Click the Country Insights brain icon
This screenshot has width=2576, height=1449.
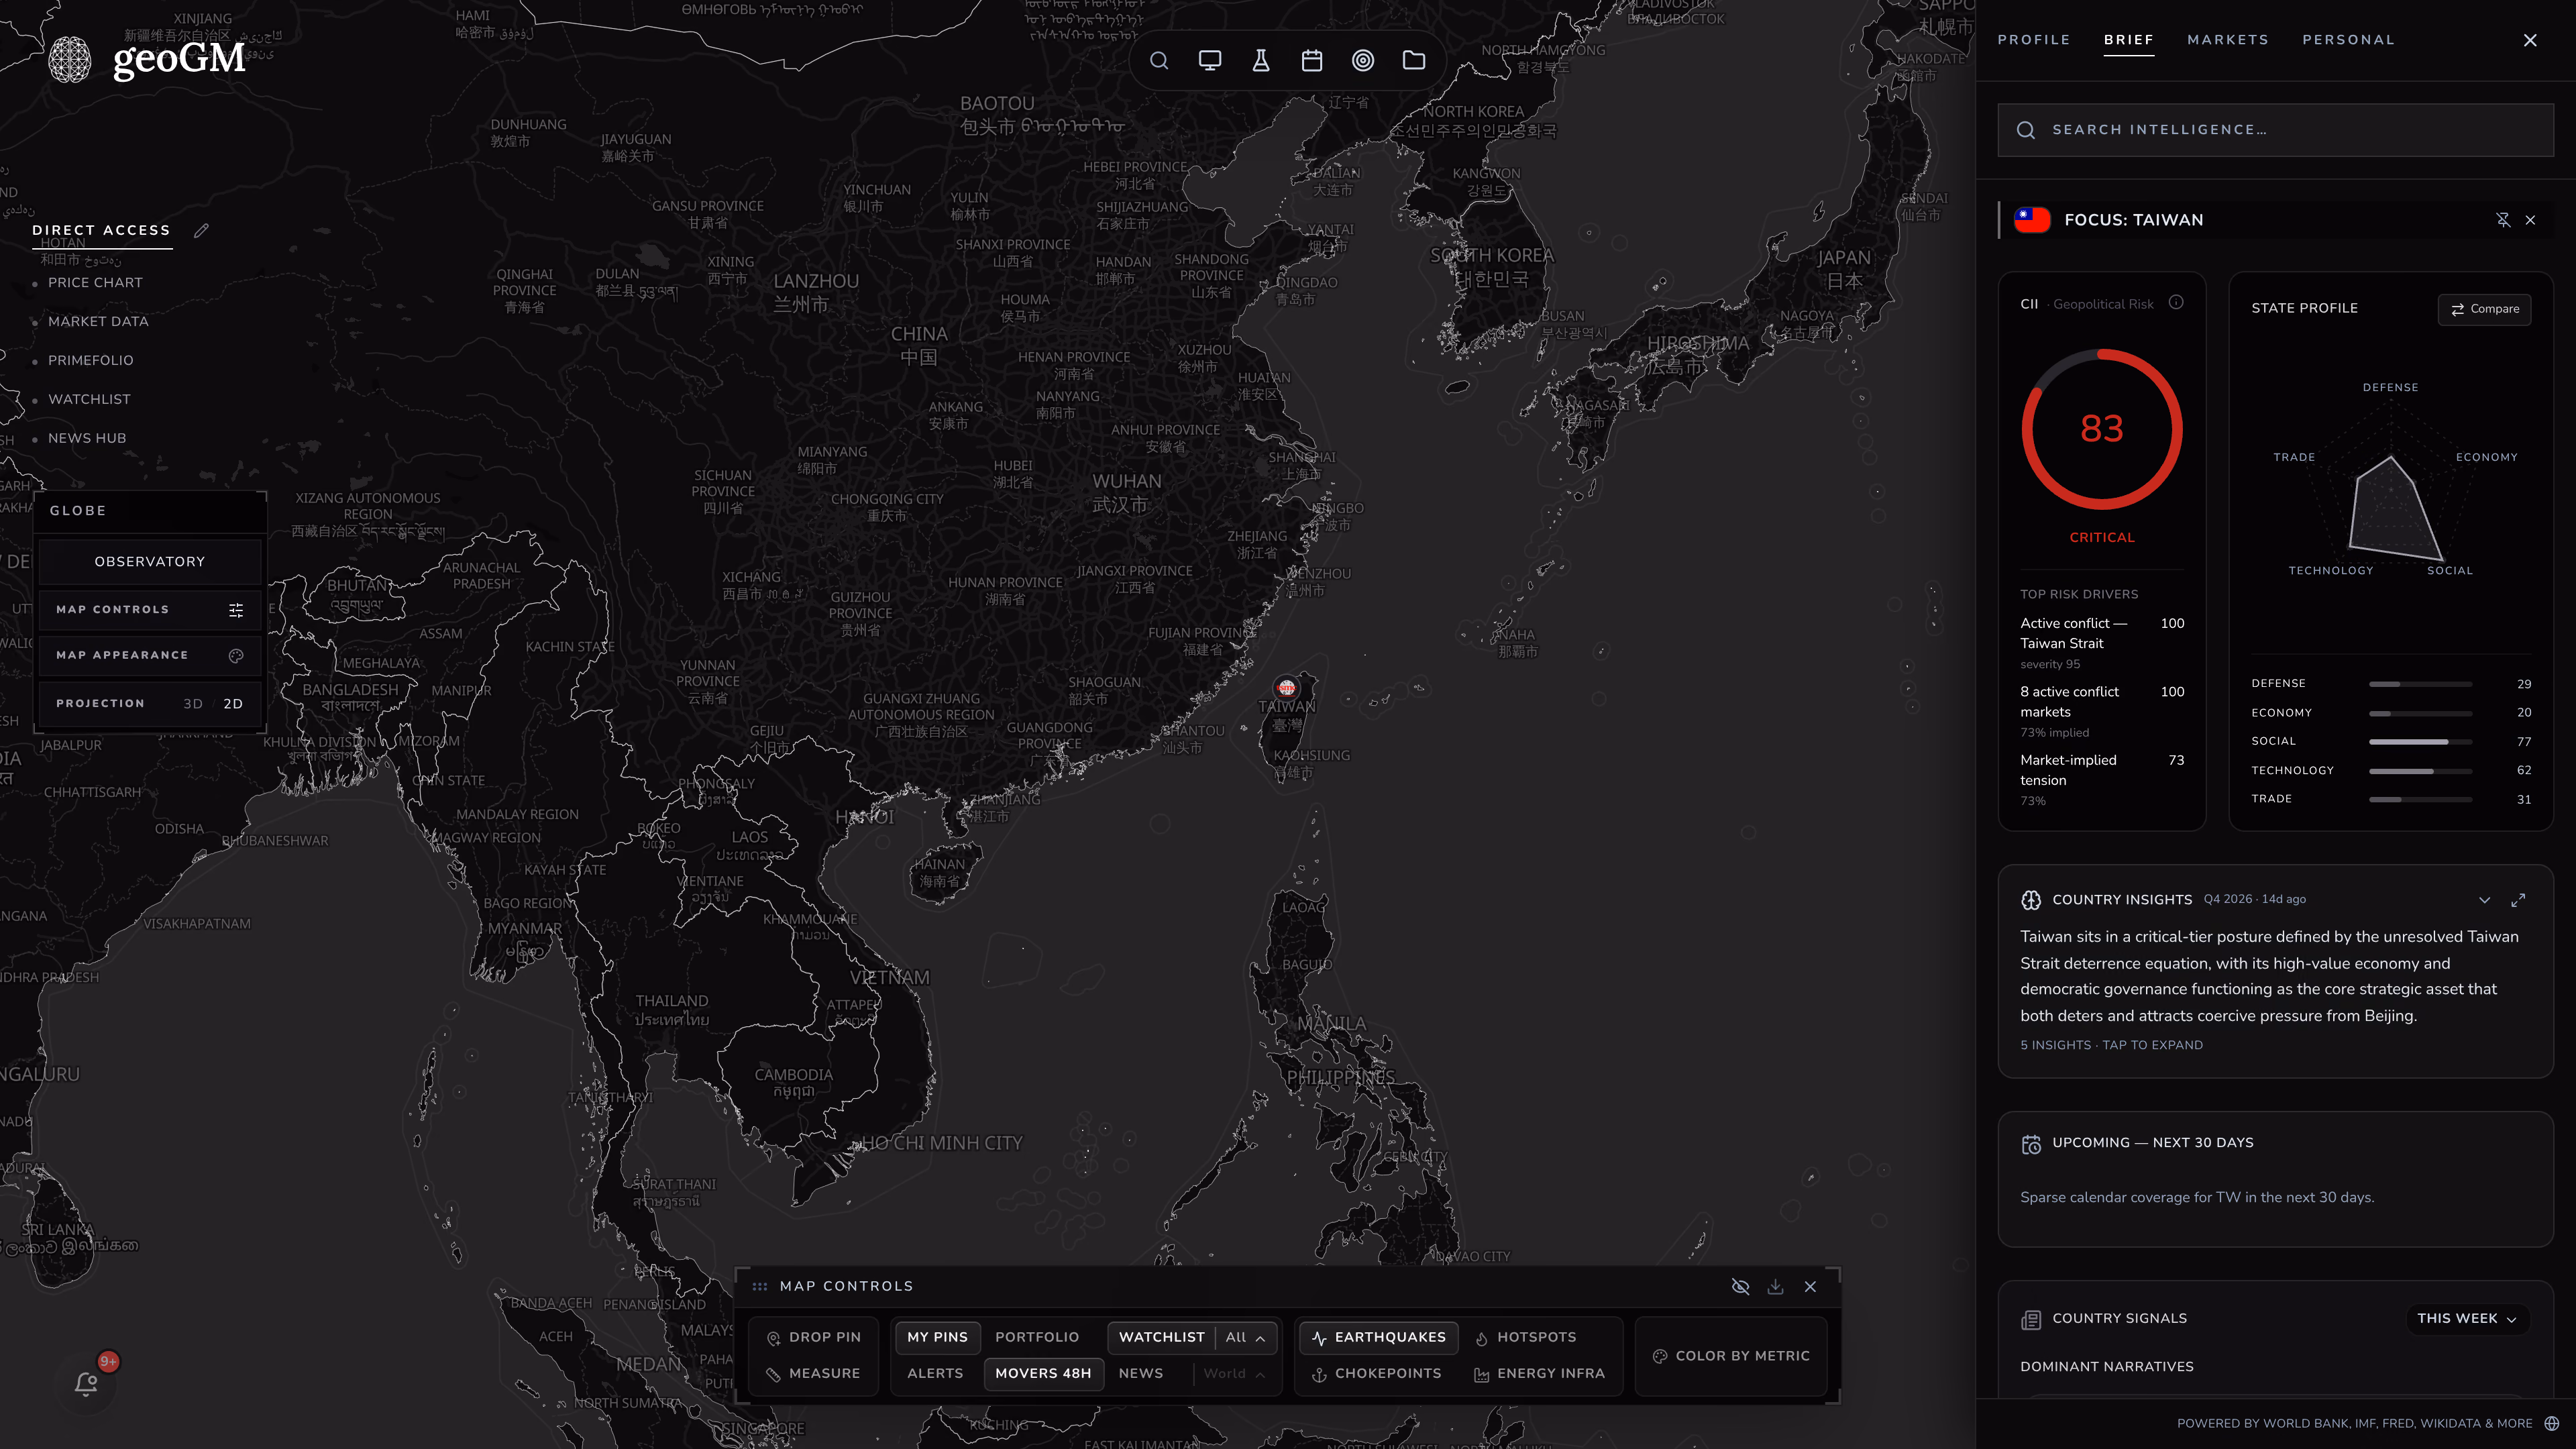click(x=2031, y=900)
